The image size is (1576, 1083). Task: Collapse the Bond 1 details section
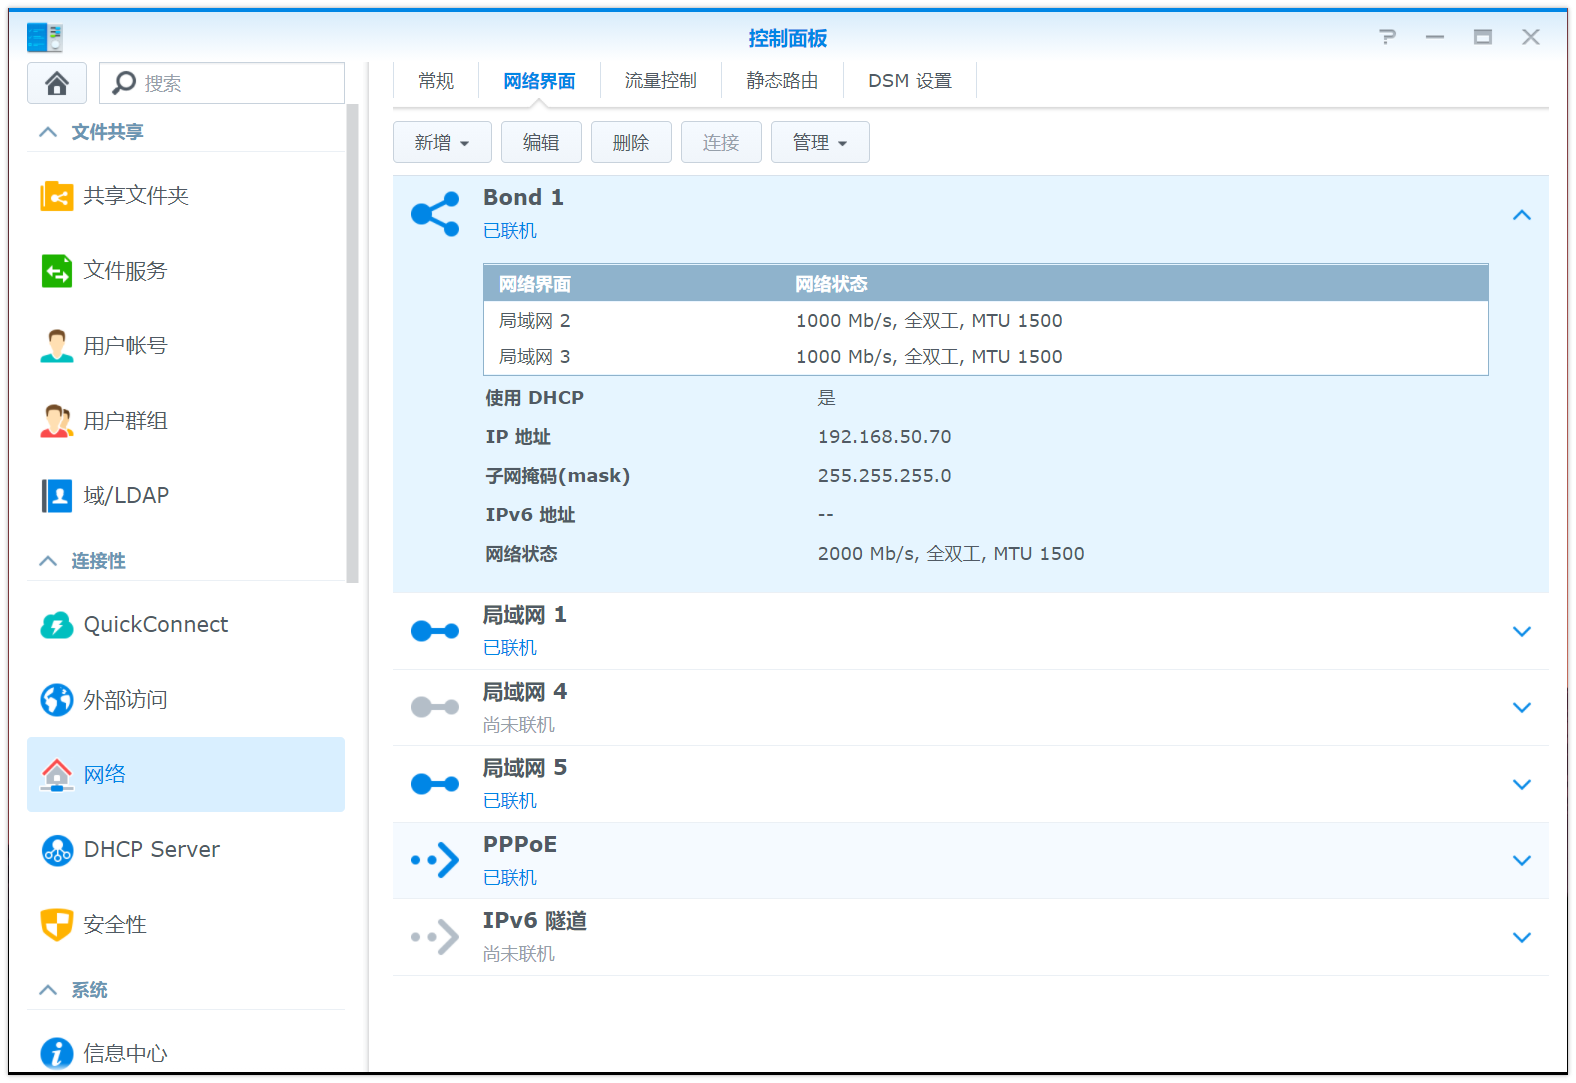[x=1521, y=215]
